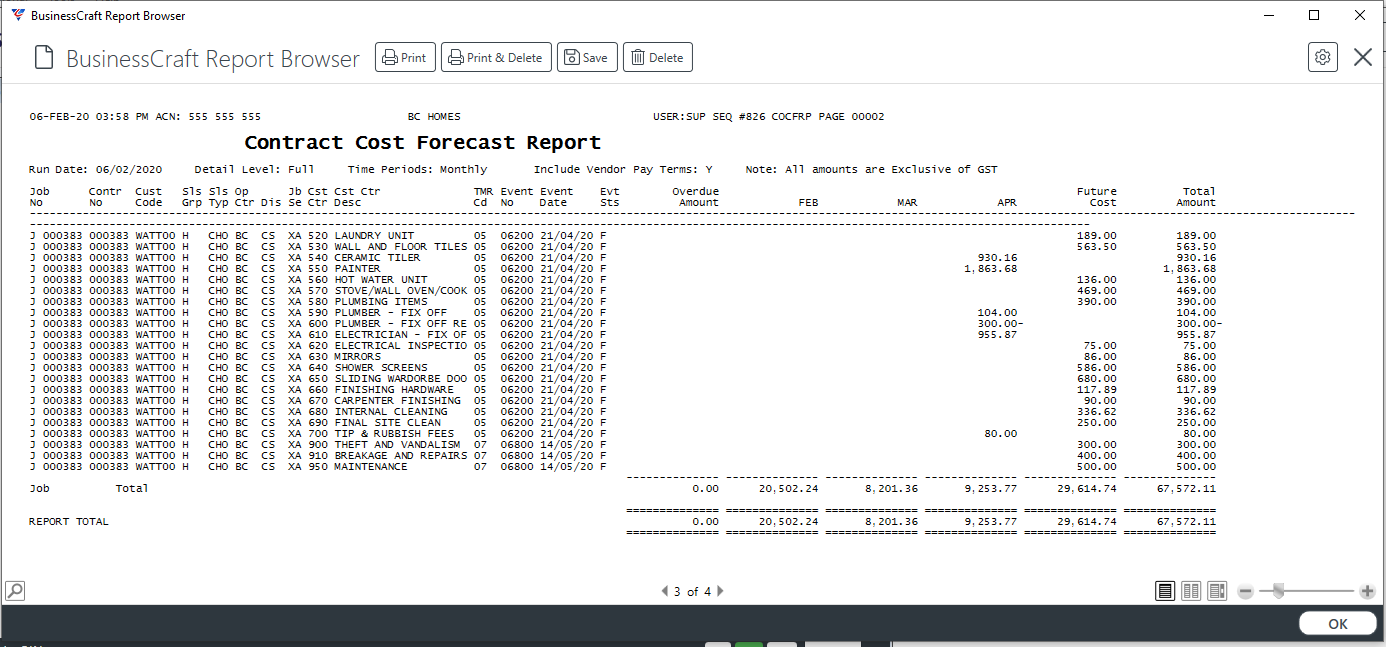Zoom in with the plus icon
Viewport: 1386px width, 647px height.
pyautogui.click(x=1368, y=591)
